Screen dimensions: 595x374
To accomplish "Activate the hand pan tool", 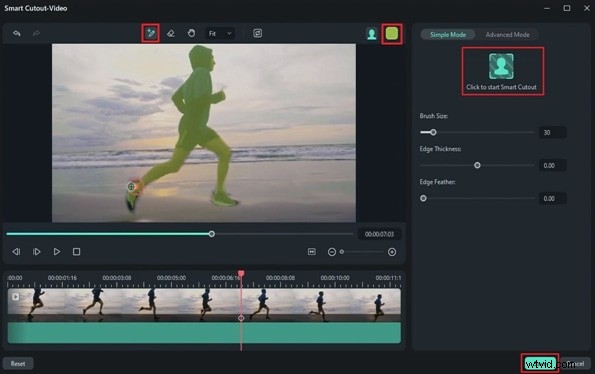I will (191, 33).
